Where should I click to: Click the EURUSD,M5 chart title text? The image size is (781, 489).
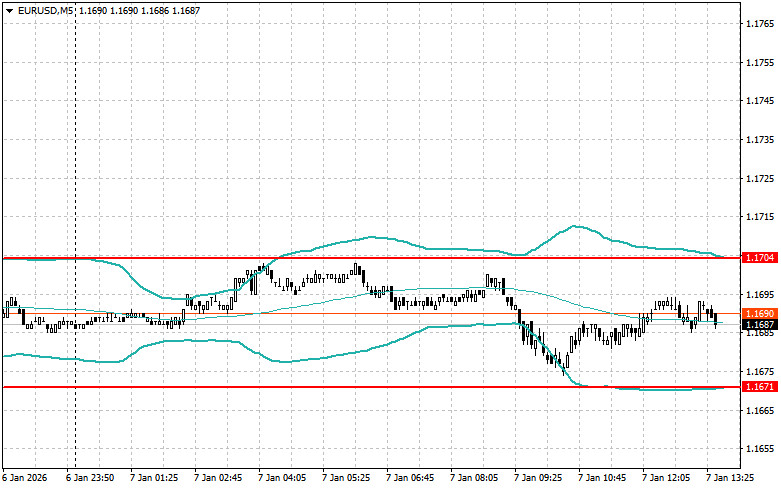pos(43,10)
